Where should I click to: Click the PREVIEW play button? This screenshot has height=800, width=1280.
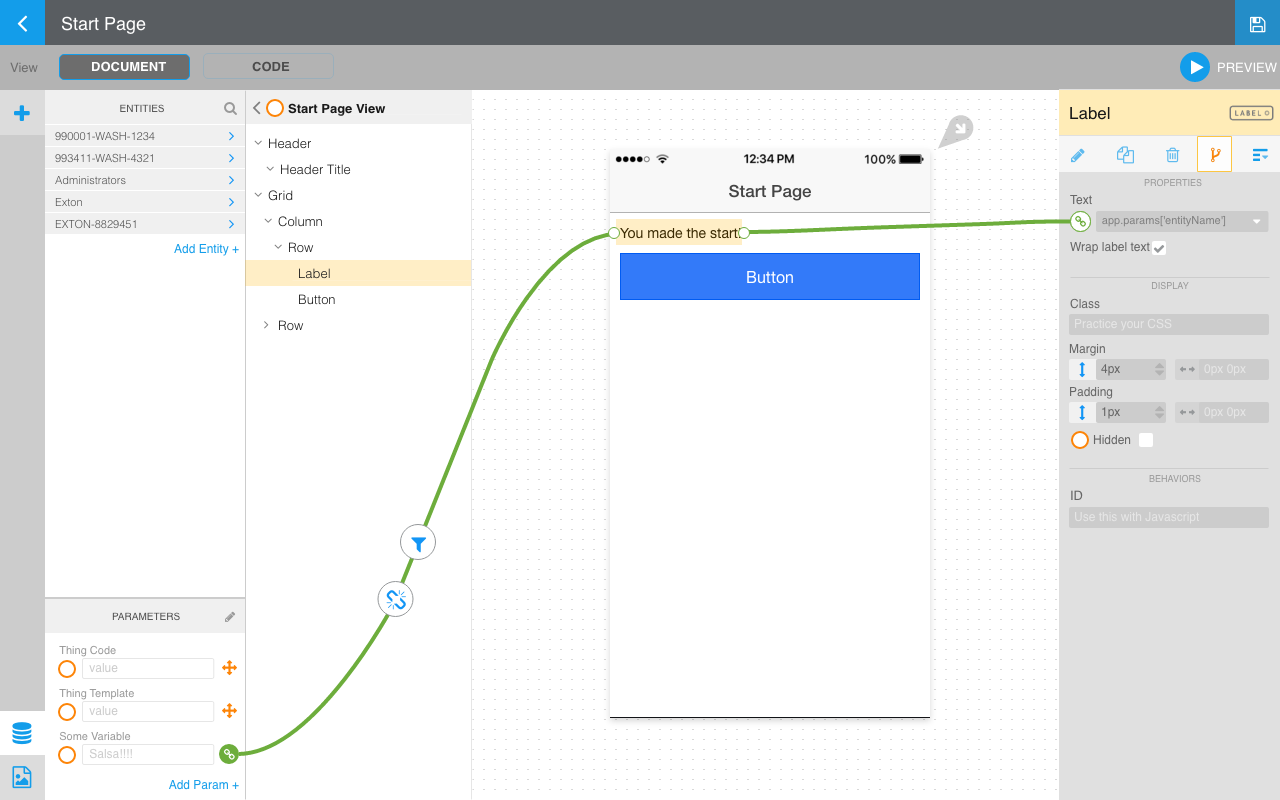click(1195, 67)
